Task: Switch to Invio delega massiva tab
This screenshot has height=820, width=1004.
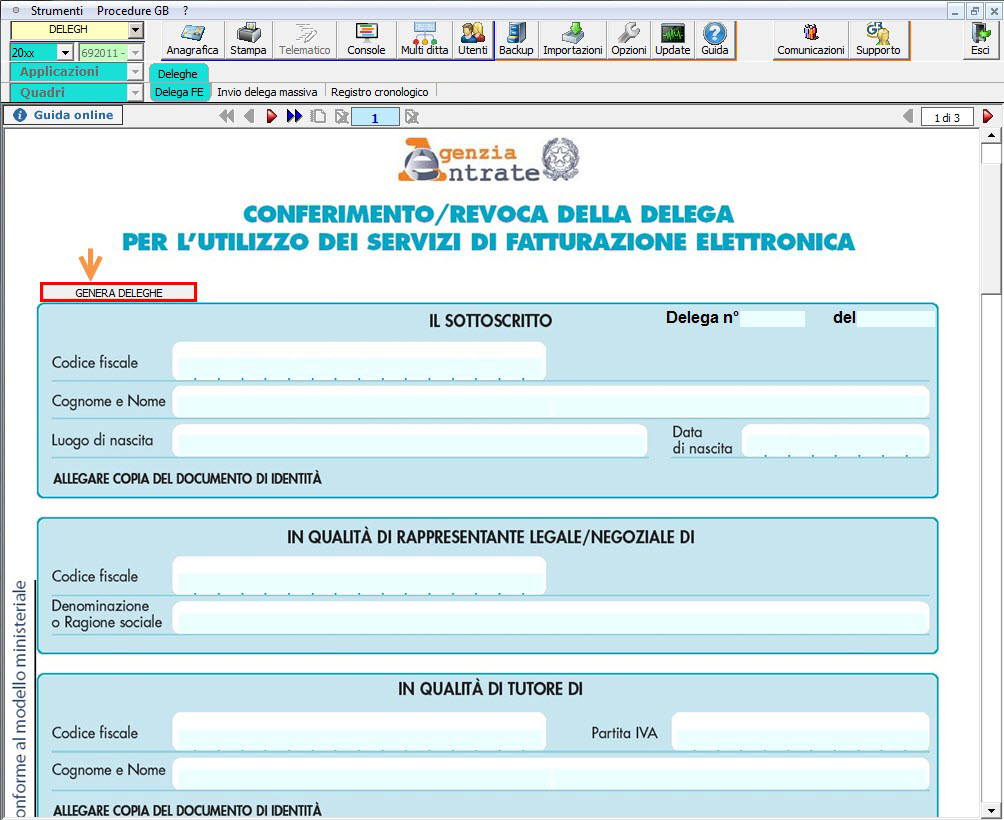Action: point(267,92)
